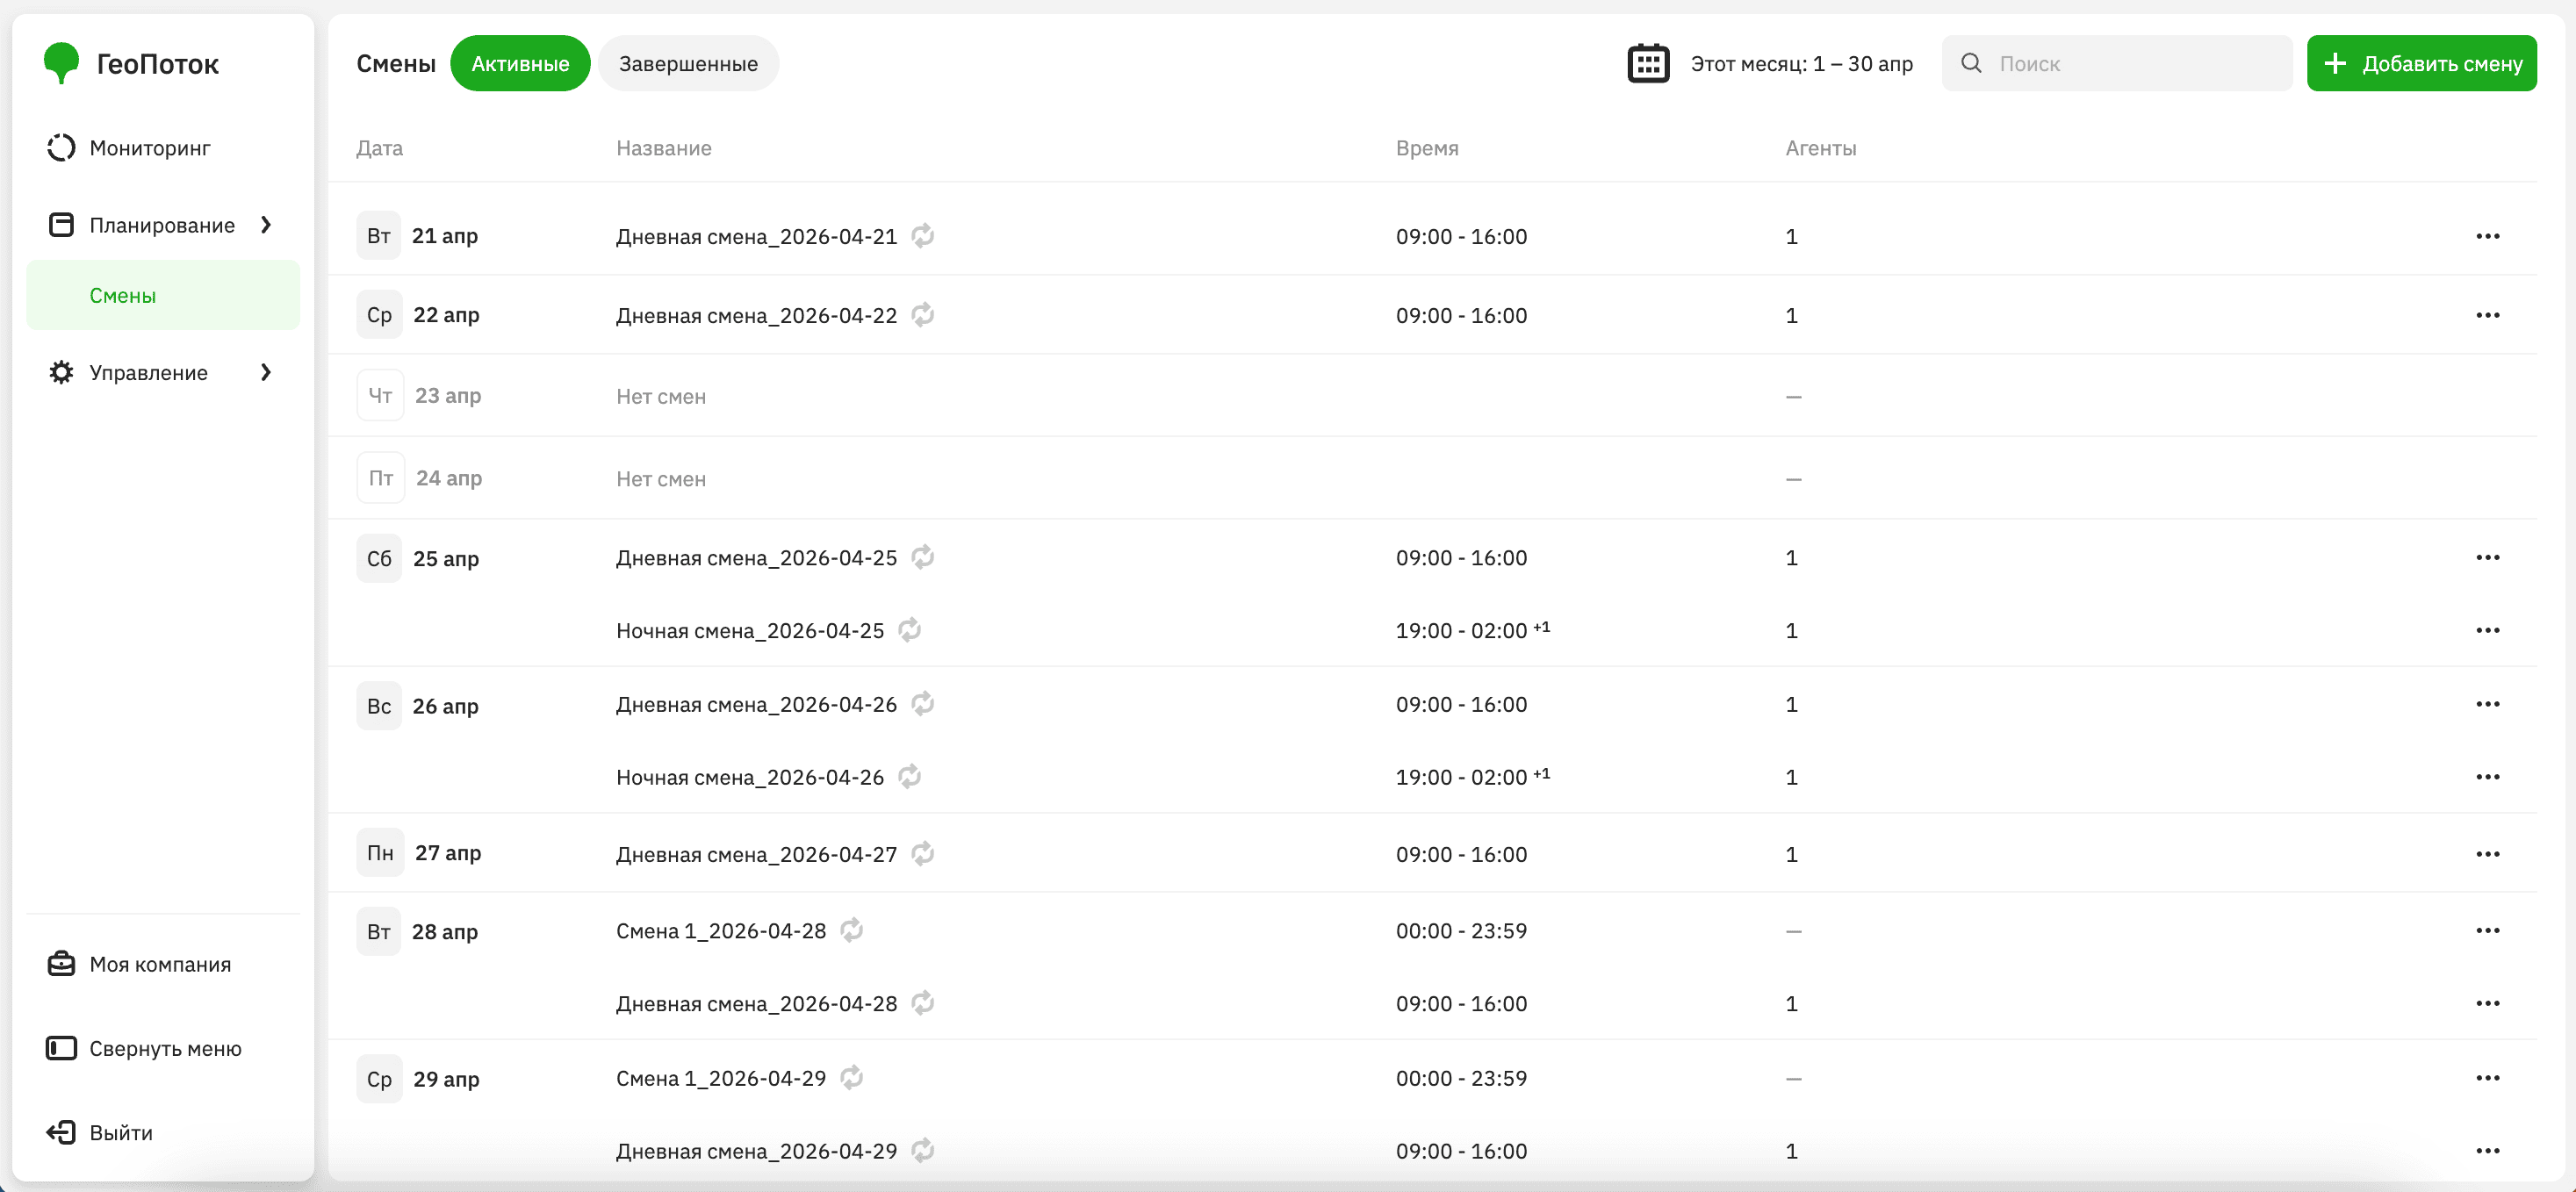The height and width of the screenshot is (1192, 2576).
Task: Click the recurrence icon of Смена 1_2026-04-28
Action: click(852, 930)
